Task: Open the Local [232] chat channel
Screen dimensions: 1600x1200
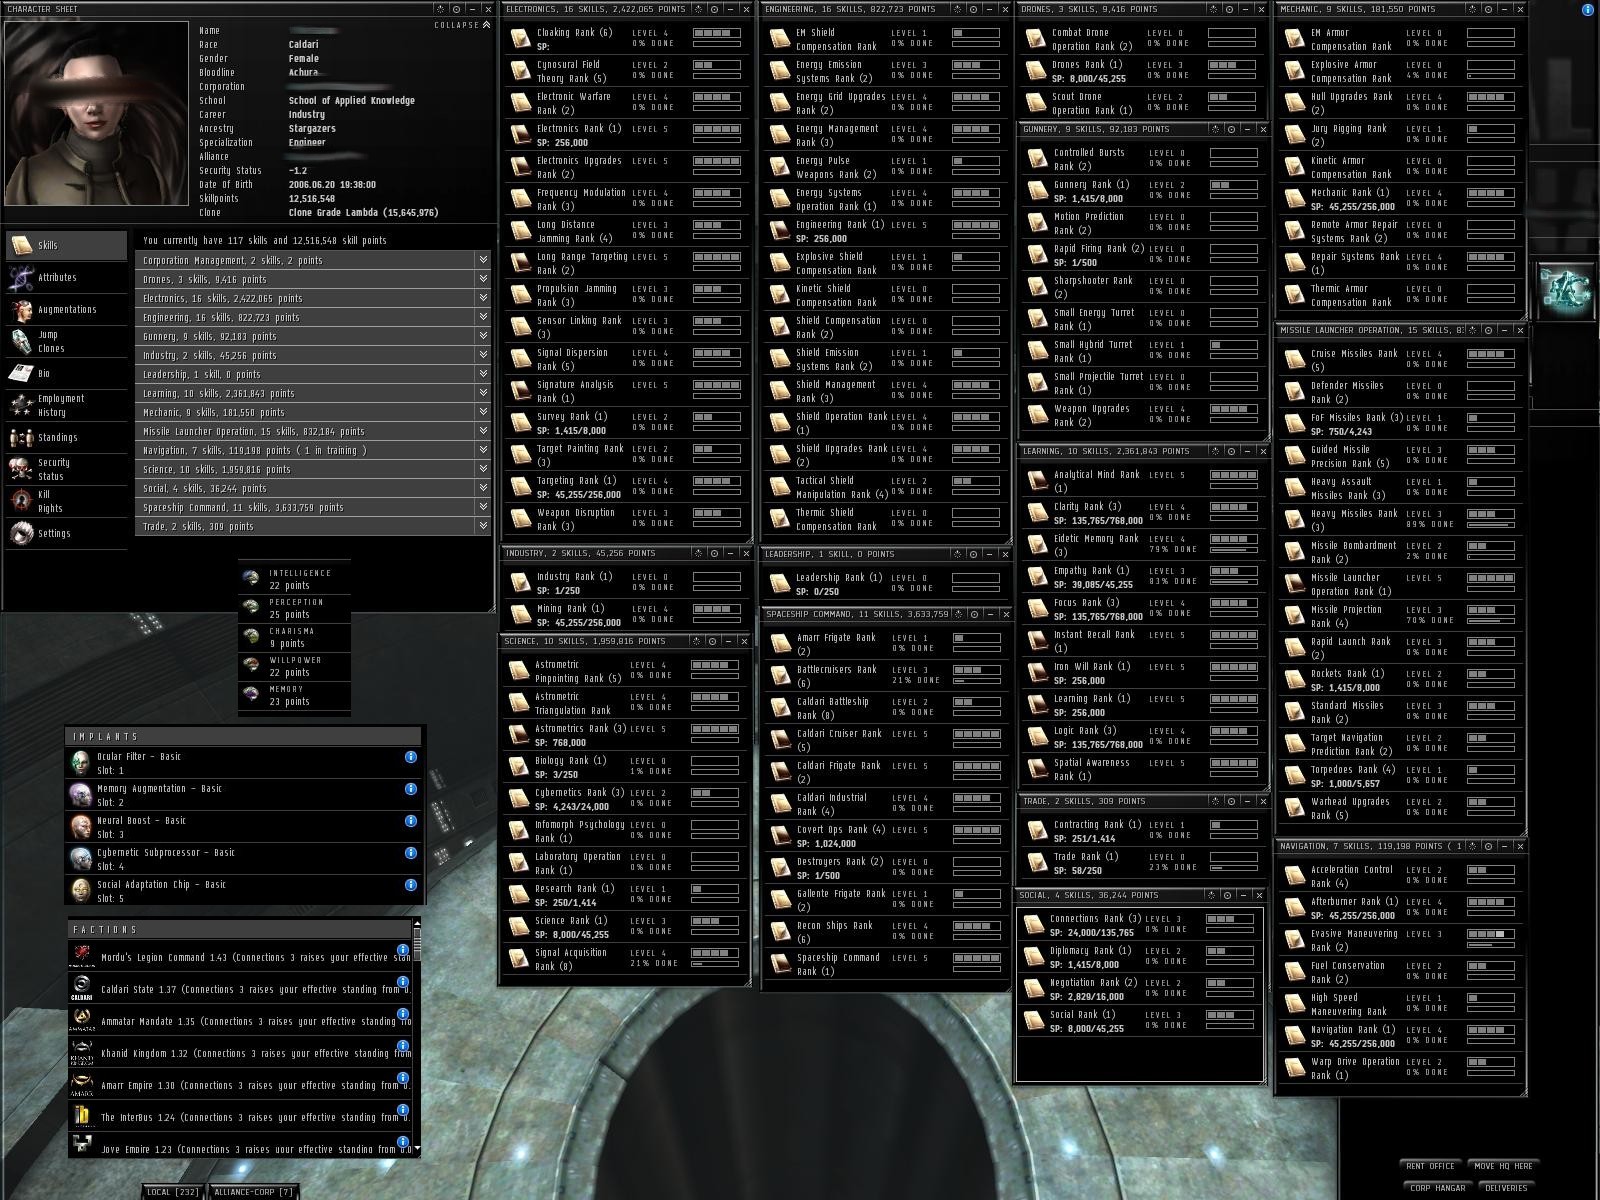Action: pyautogui.click(x=173, y=1192)
